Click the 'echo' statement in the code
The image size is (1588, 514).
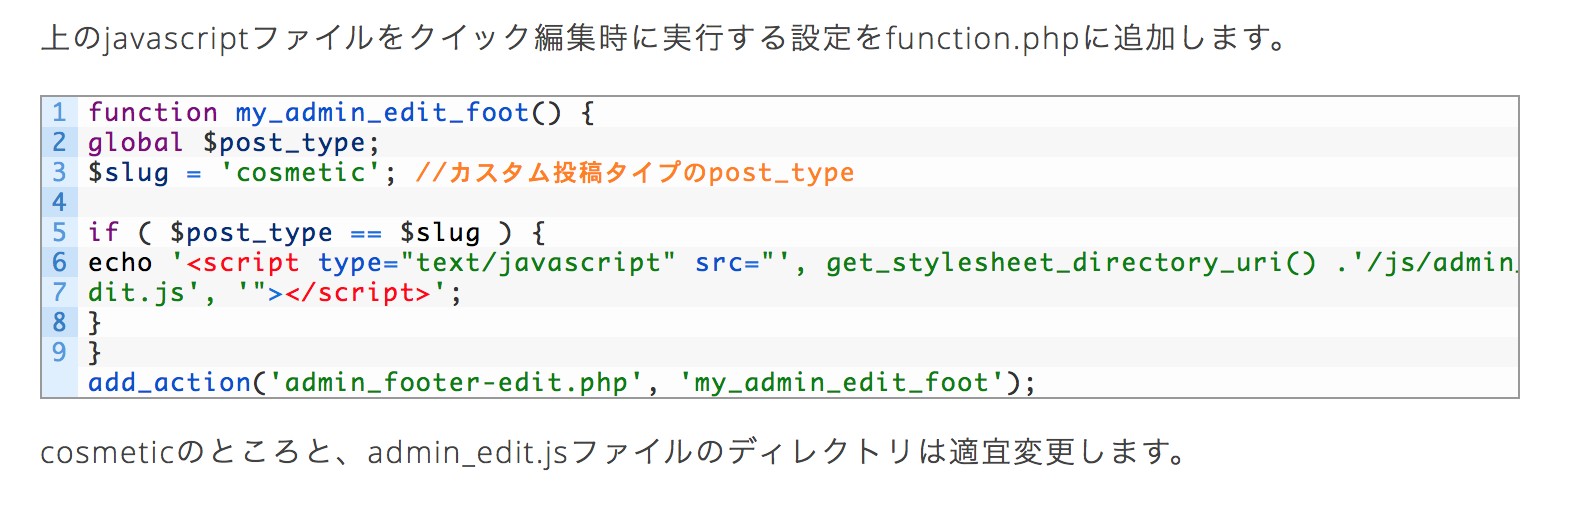point(120,262)
